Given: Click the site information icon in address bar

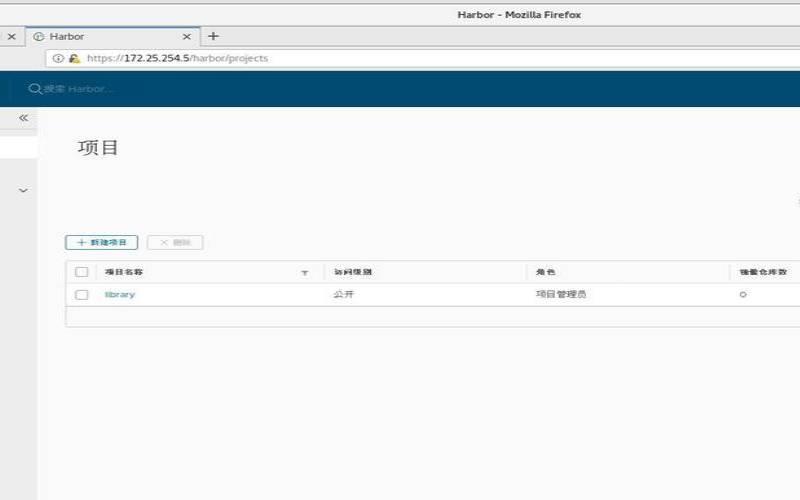Looking at the screenshot, I should point(58,58).
